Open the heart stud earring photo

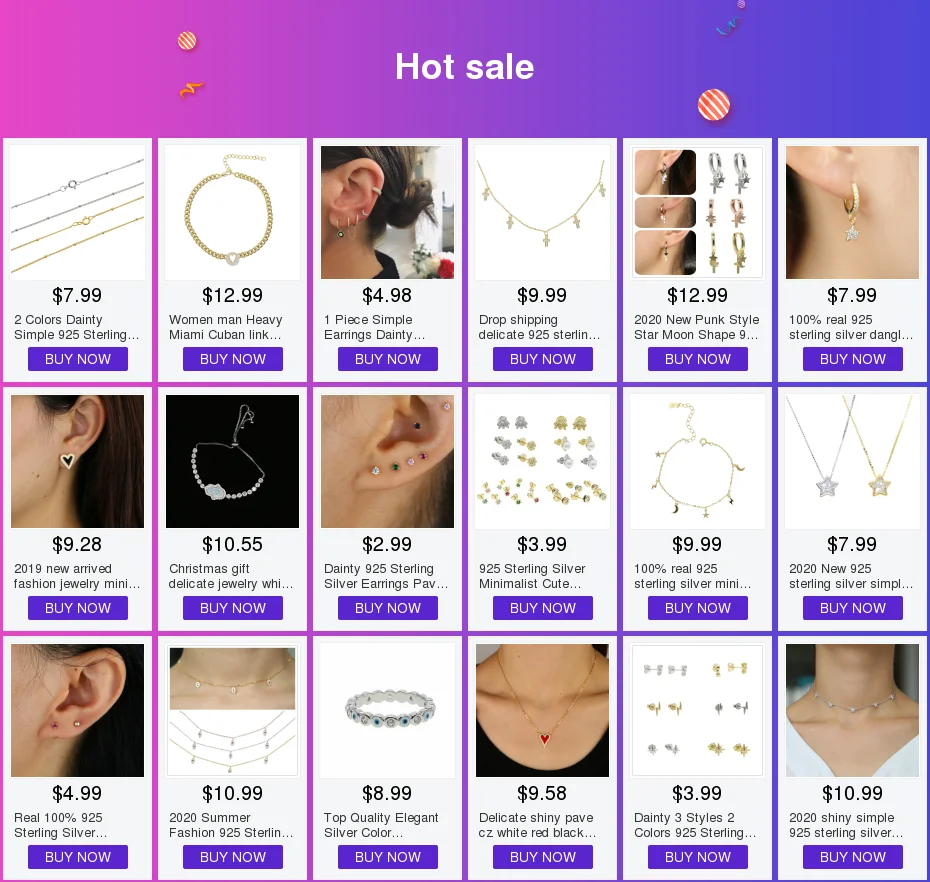click(77, 461)
